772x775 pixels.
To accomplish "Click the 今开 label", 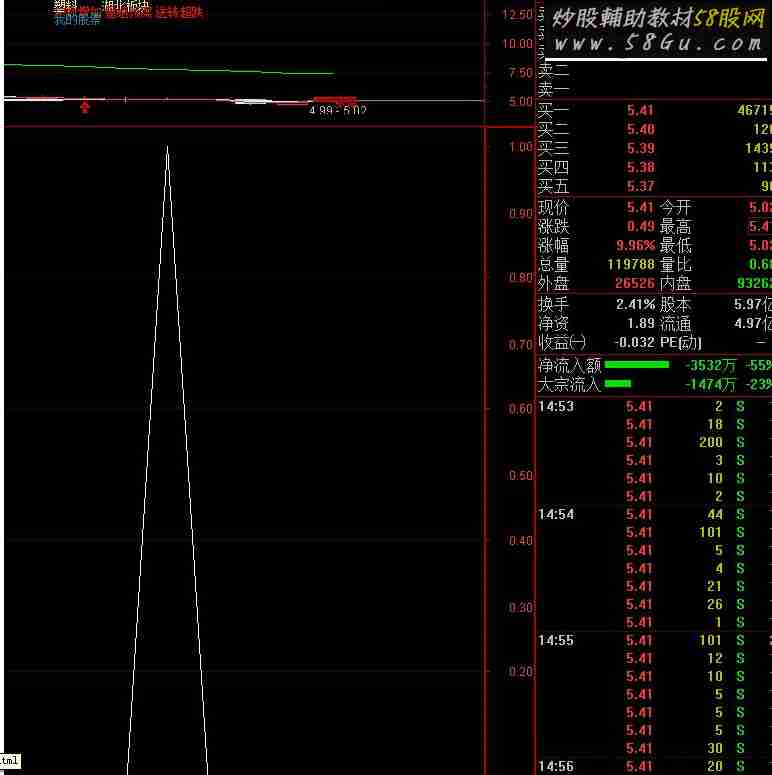I will 675,207.
